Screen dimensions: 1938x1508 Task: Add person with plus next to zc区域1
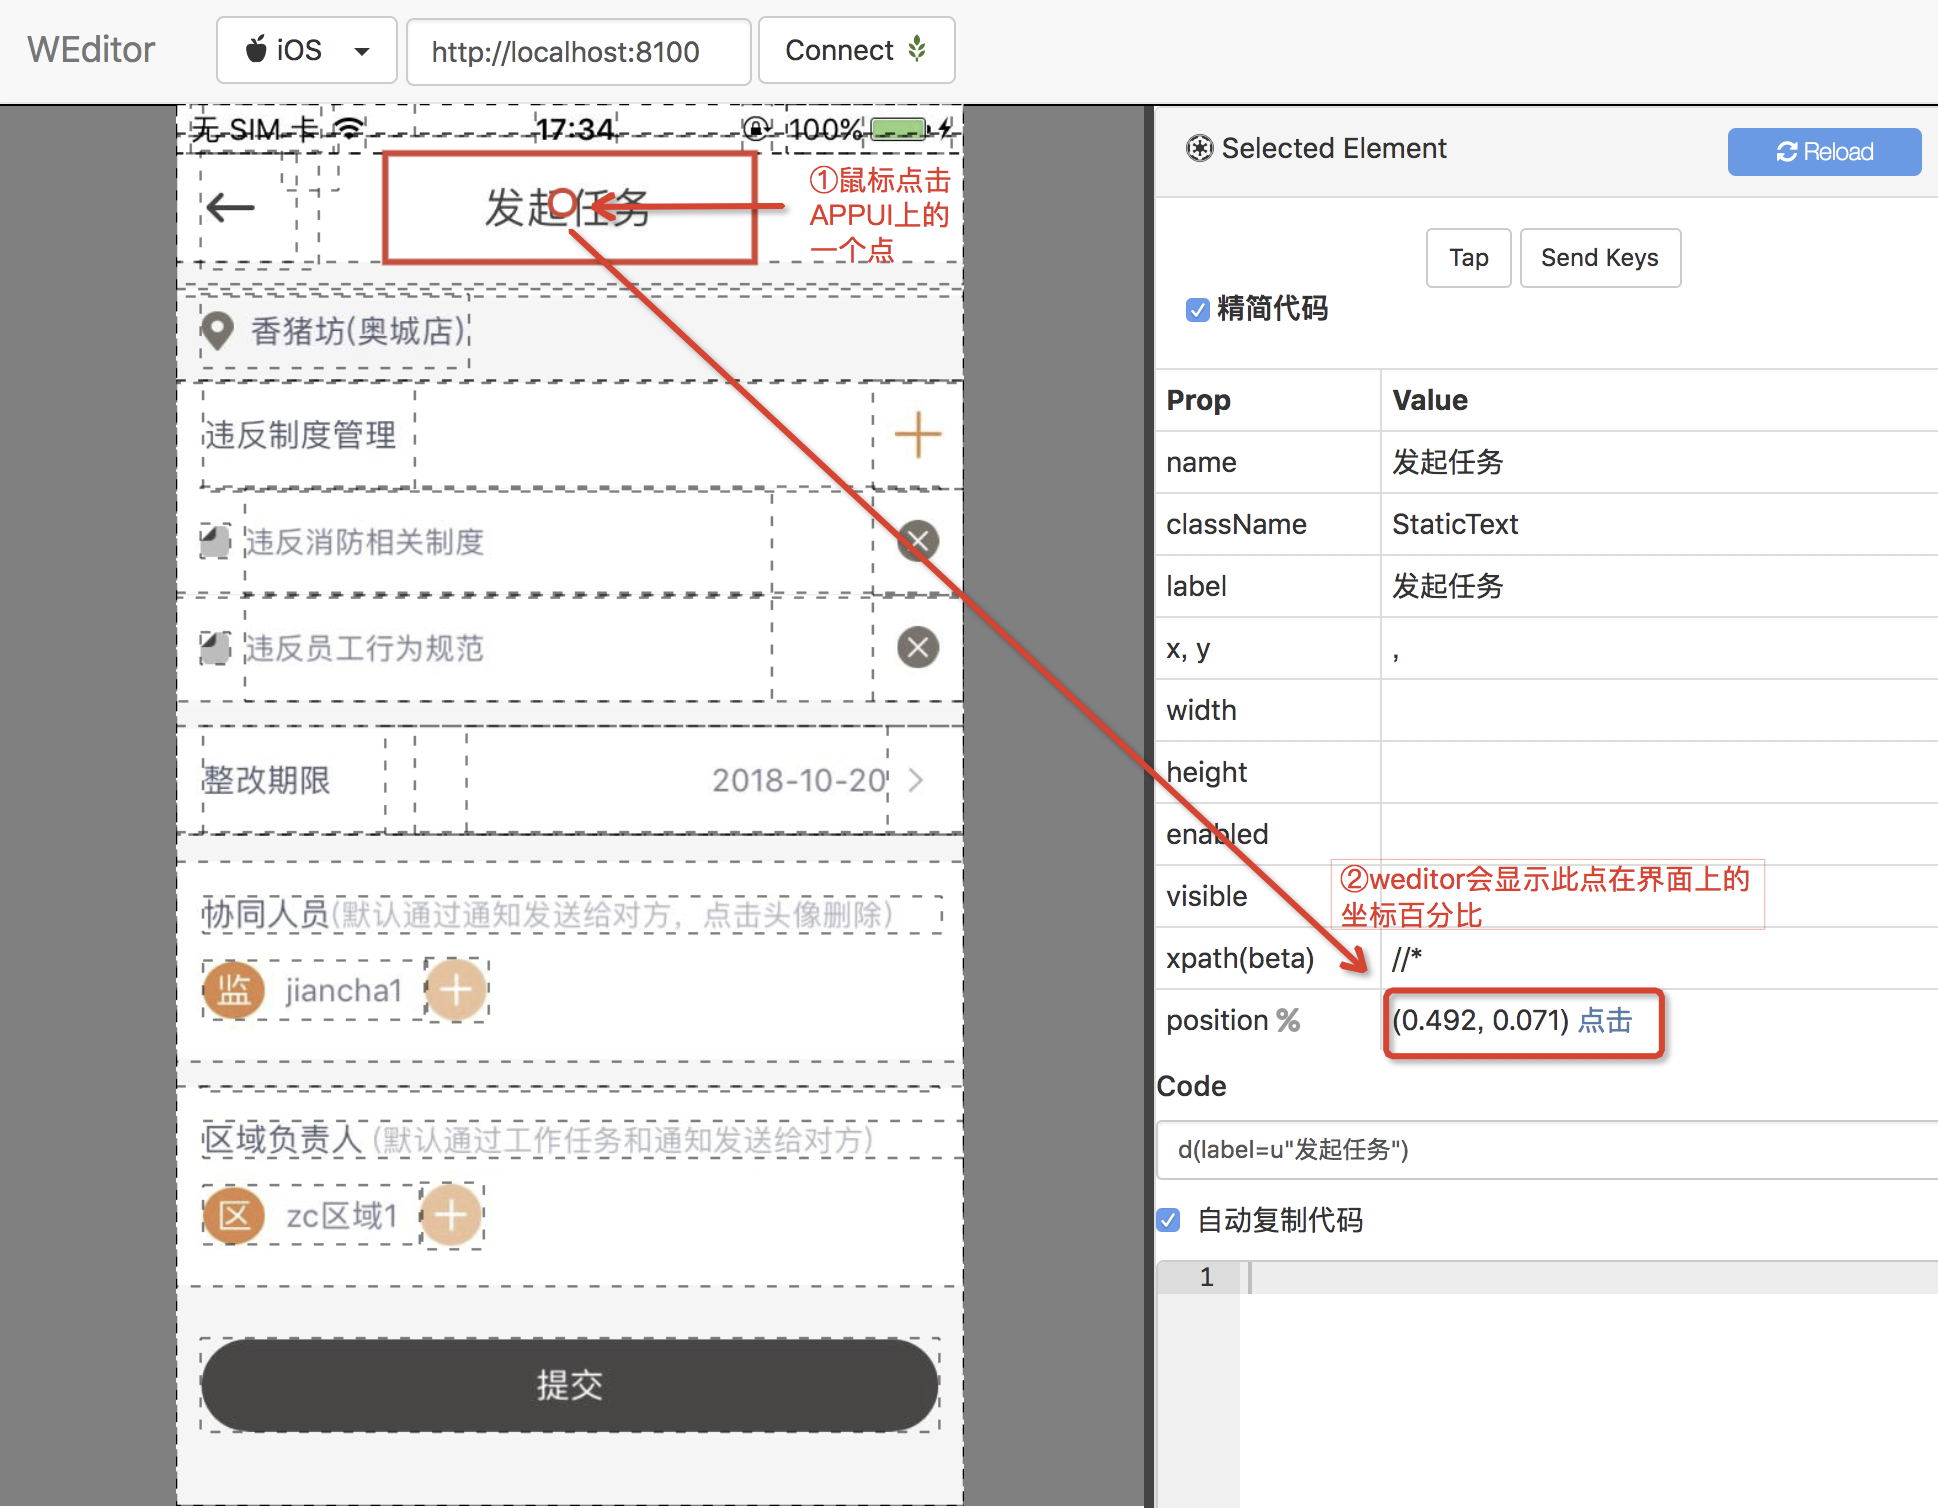point(451,1215)
